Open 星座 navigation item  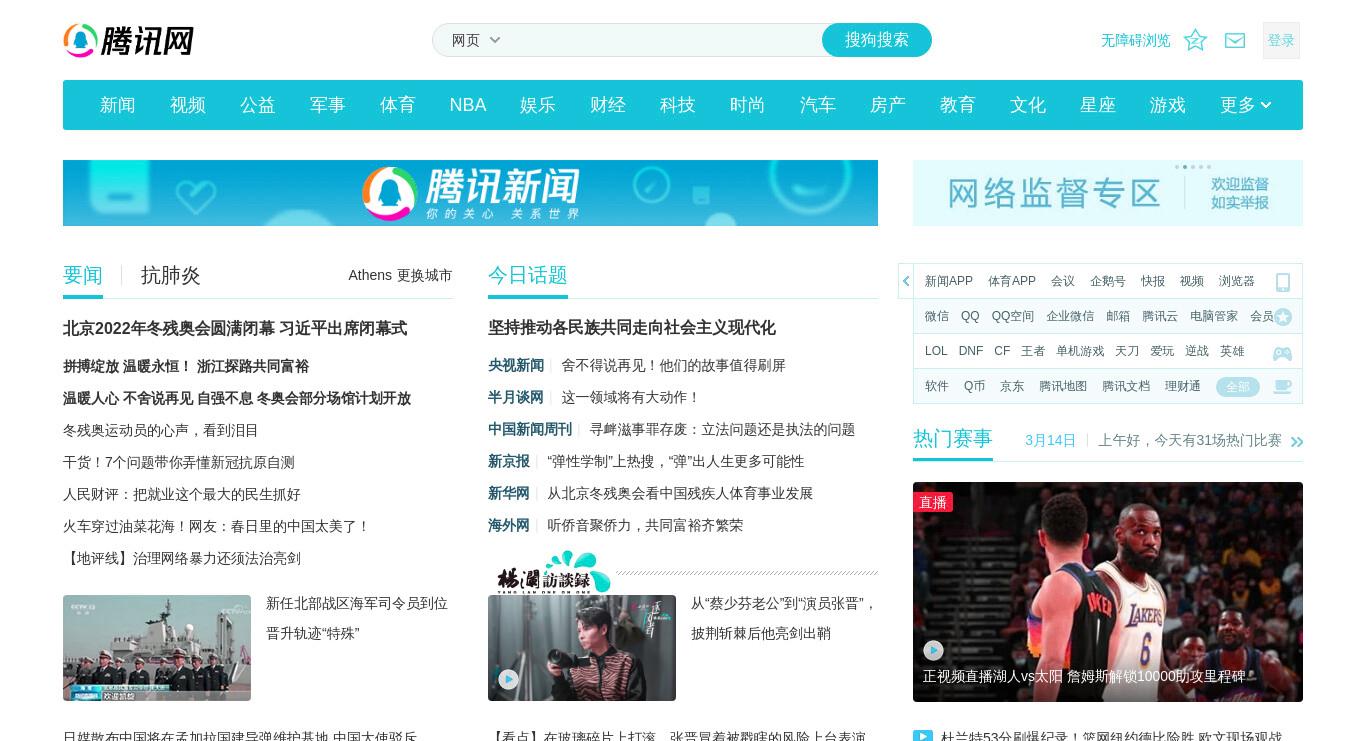pyautogui.click(x=1098, y=105)
